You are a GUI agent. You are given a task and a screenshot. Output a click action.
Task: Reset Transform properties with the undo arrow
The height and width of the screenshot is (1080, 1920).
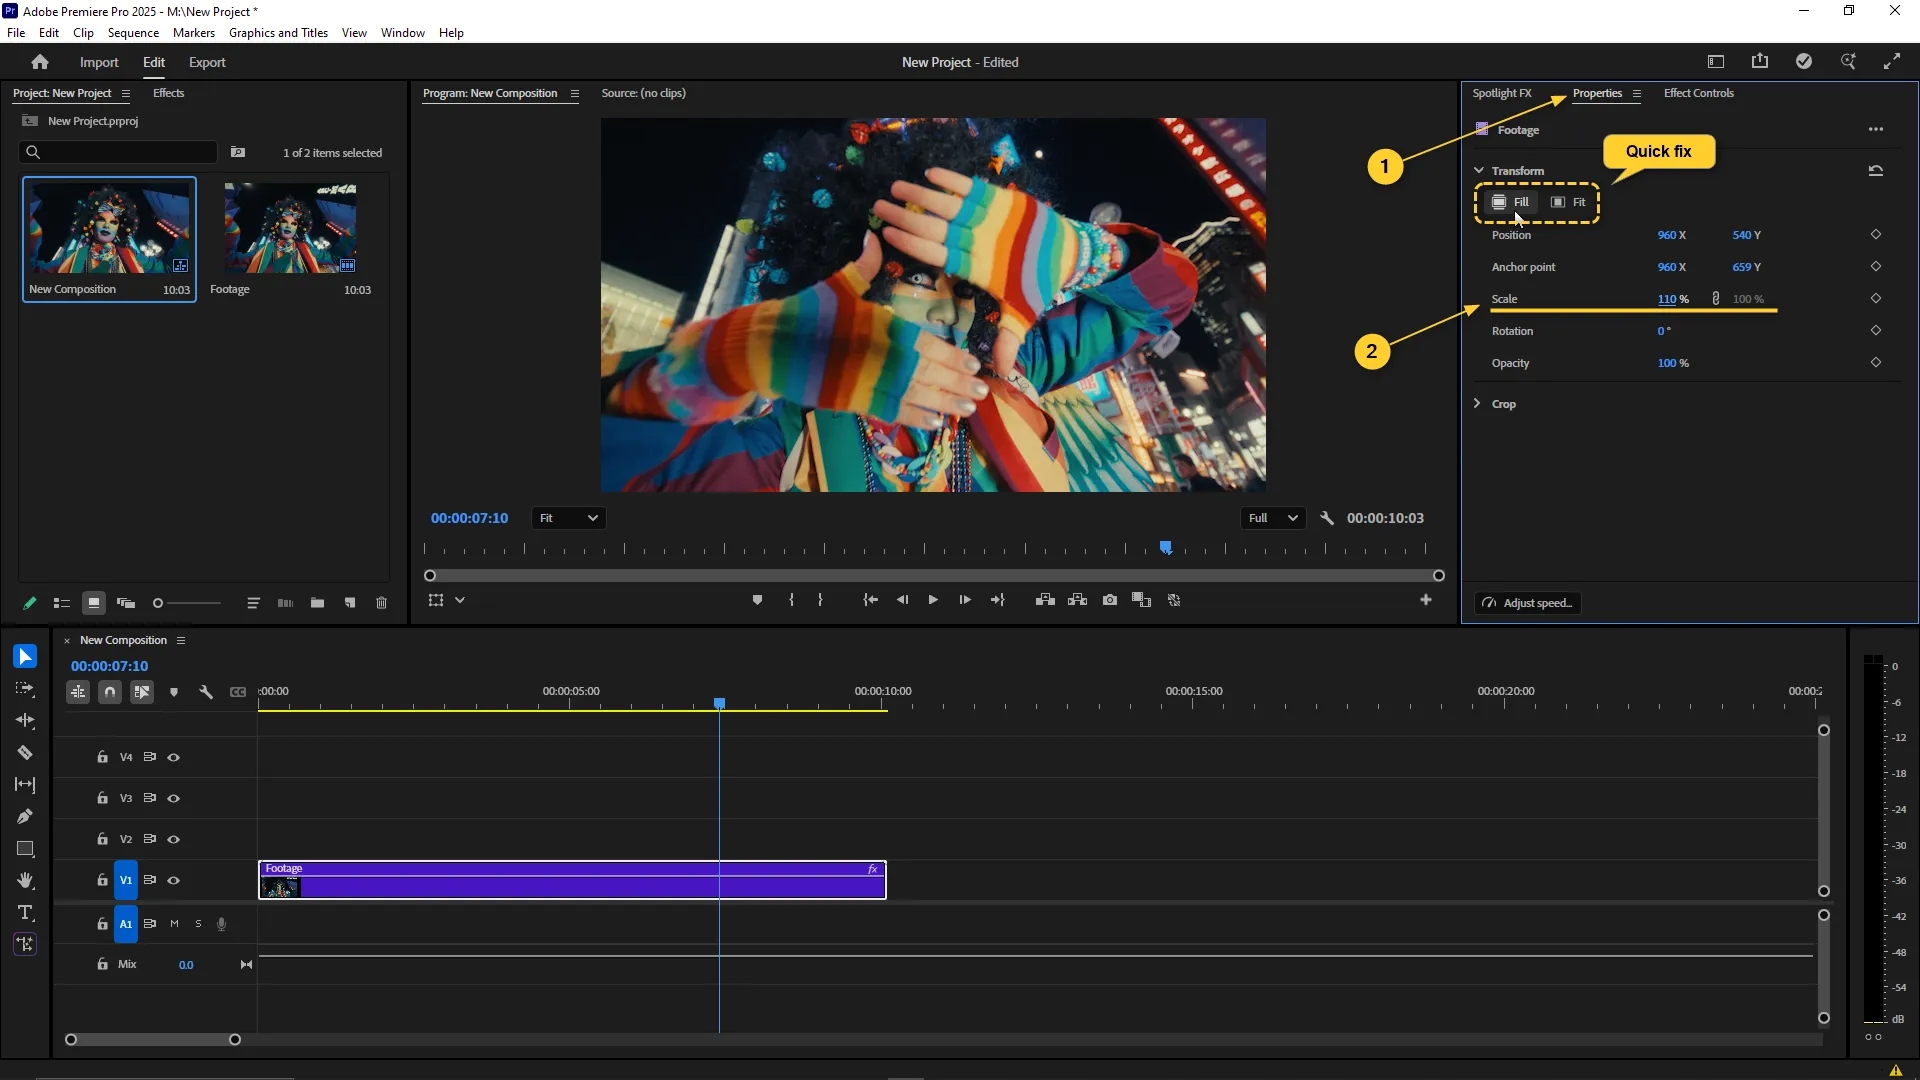click(1876, 171)
